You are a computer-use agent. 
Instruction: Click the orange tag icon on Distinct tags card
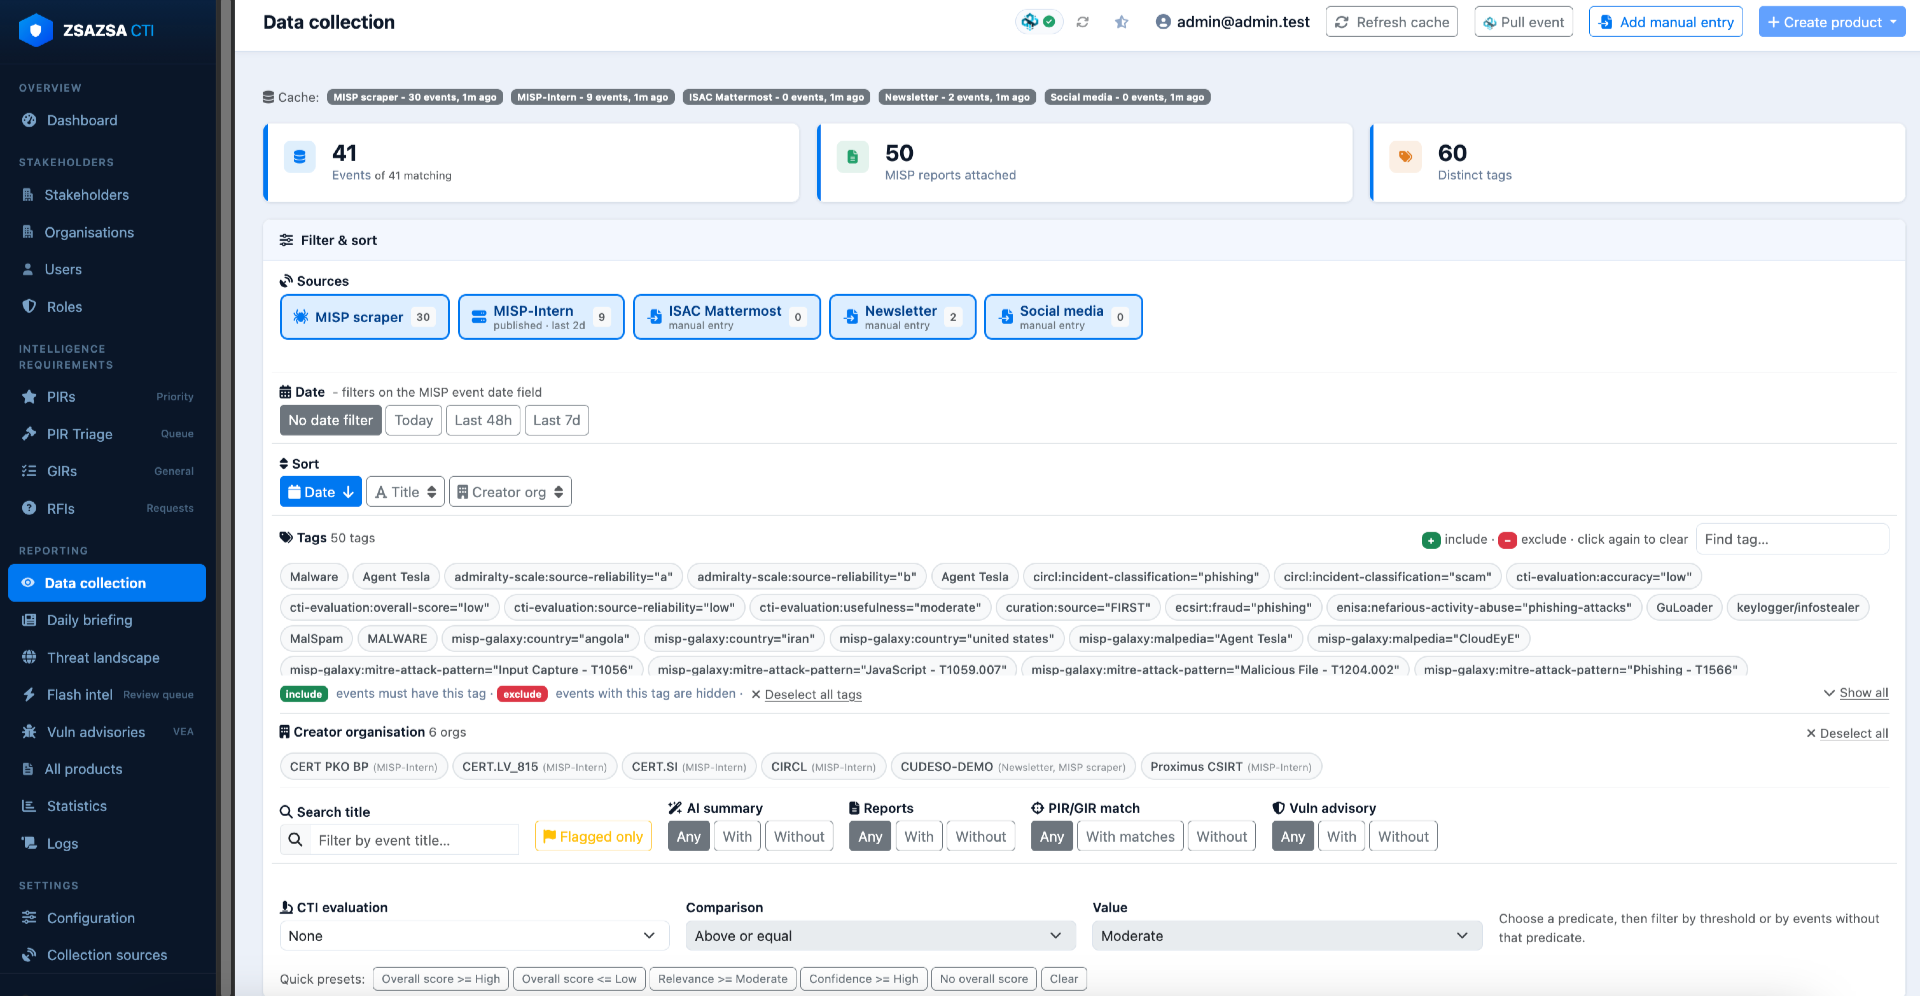(x=1405, y=157)
